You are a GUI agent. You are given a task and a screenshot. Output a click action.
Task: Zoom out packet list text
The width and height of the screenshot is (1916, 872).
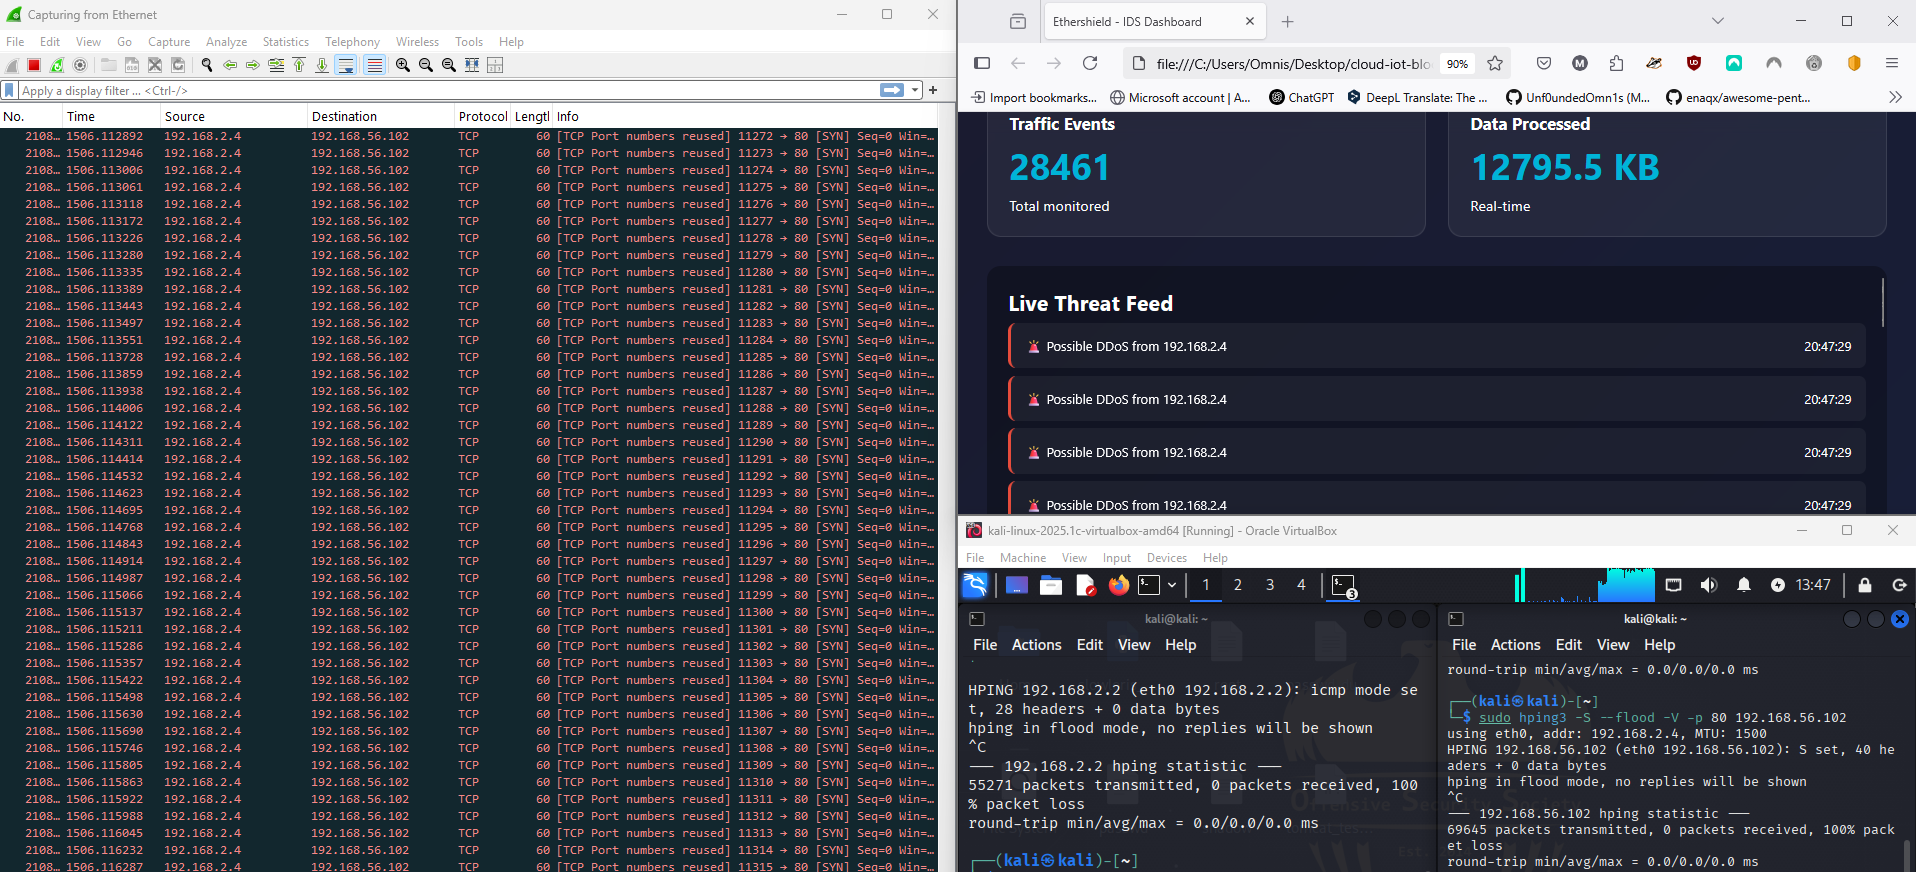click(426, 65)
